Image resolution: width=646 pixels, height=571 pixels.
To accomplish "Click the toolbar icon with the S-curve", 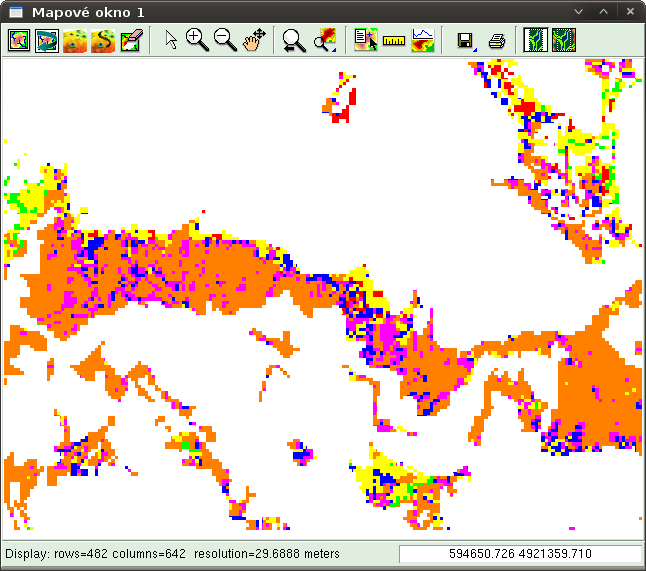I will (x=103, y=40).
